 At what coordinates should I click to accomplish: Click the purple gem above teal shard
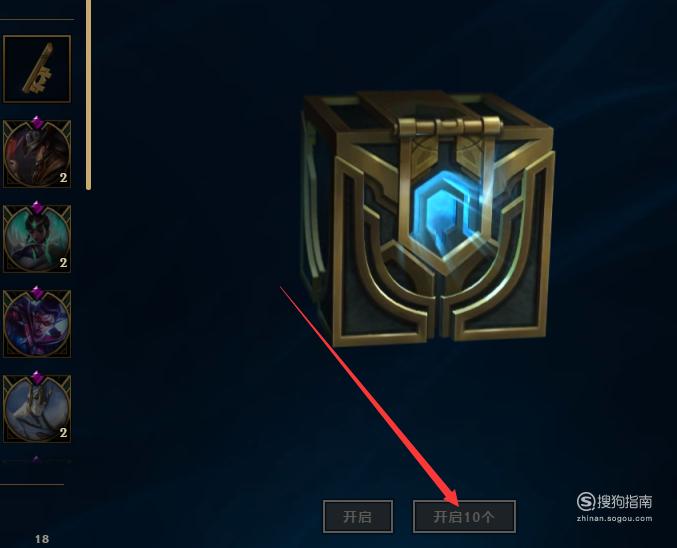[x=37, y=207]
